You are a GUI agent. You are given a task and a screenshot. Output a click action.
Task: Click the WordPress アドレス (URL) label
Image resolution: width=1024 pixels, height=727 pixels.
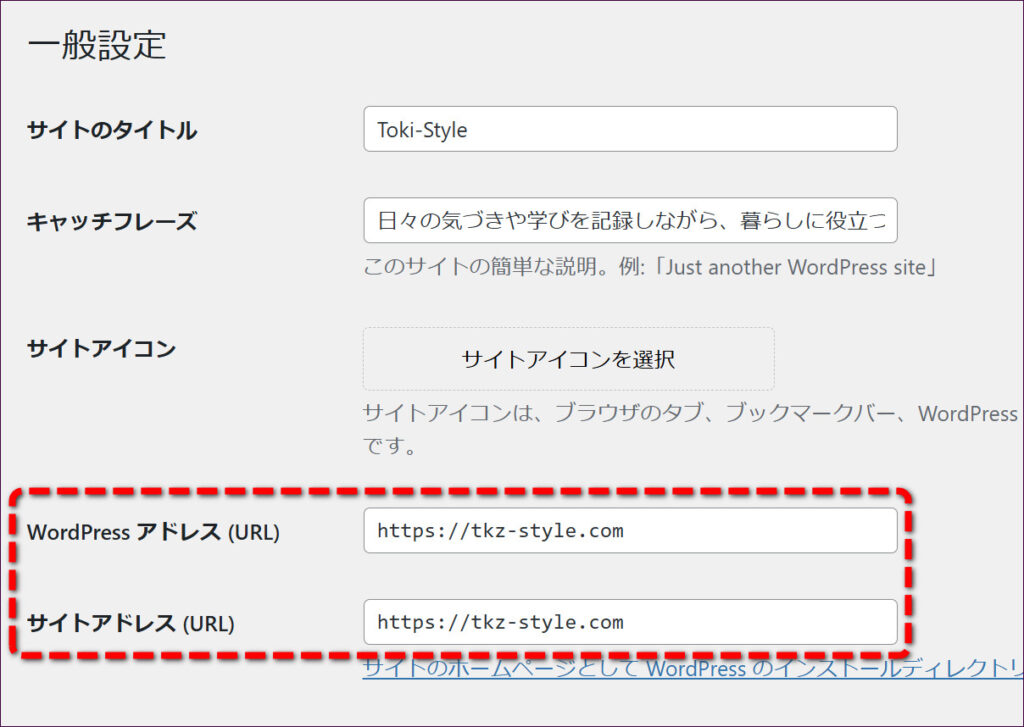pos(153,532)
